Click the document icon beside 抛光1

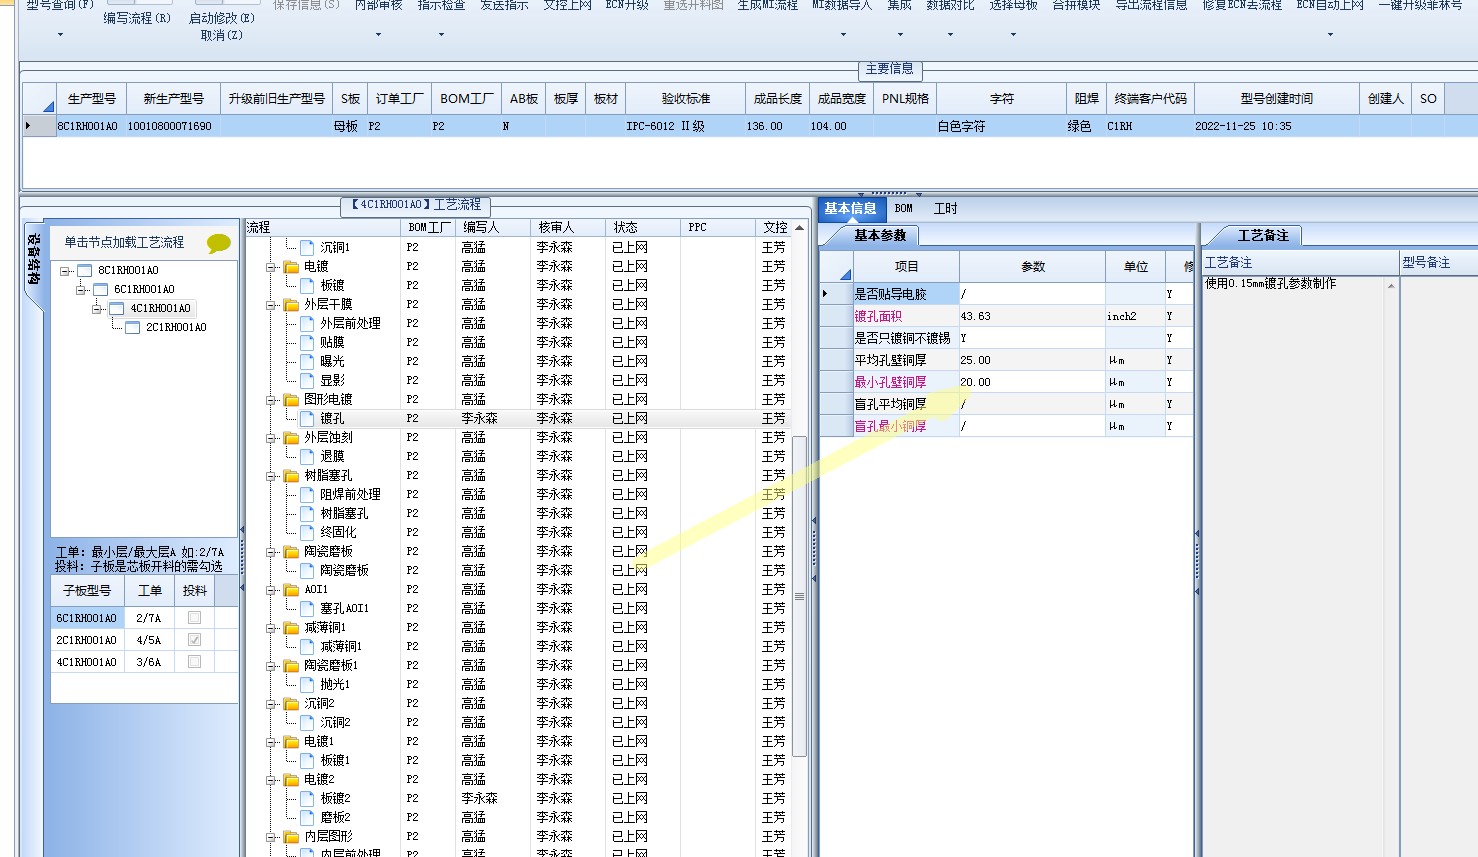point(307,684)
